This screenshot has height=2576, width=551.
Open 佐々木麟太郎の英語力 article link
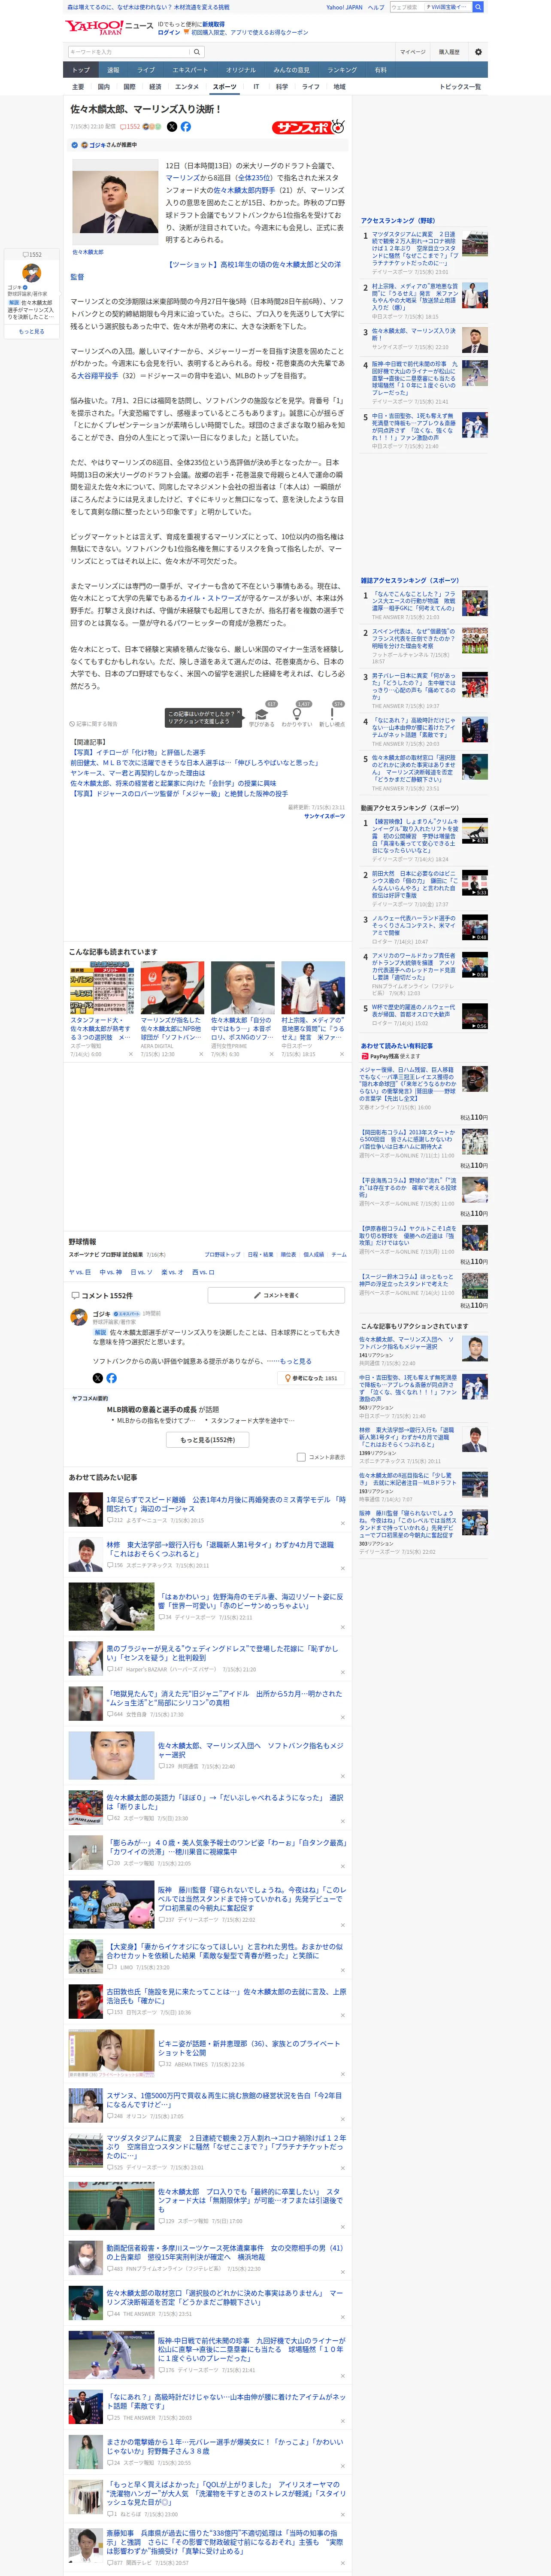click(x=225, y=1801)
